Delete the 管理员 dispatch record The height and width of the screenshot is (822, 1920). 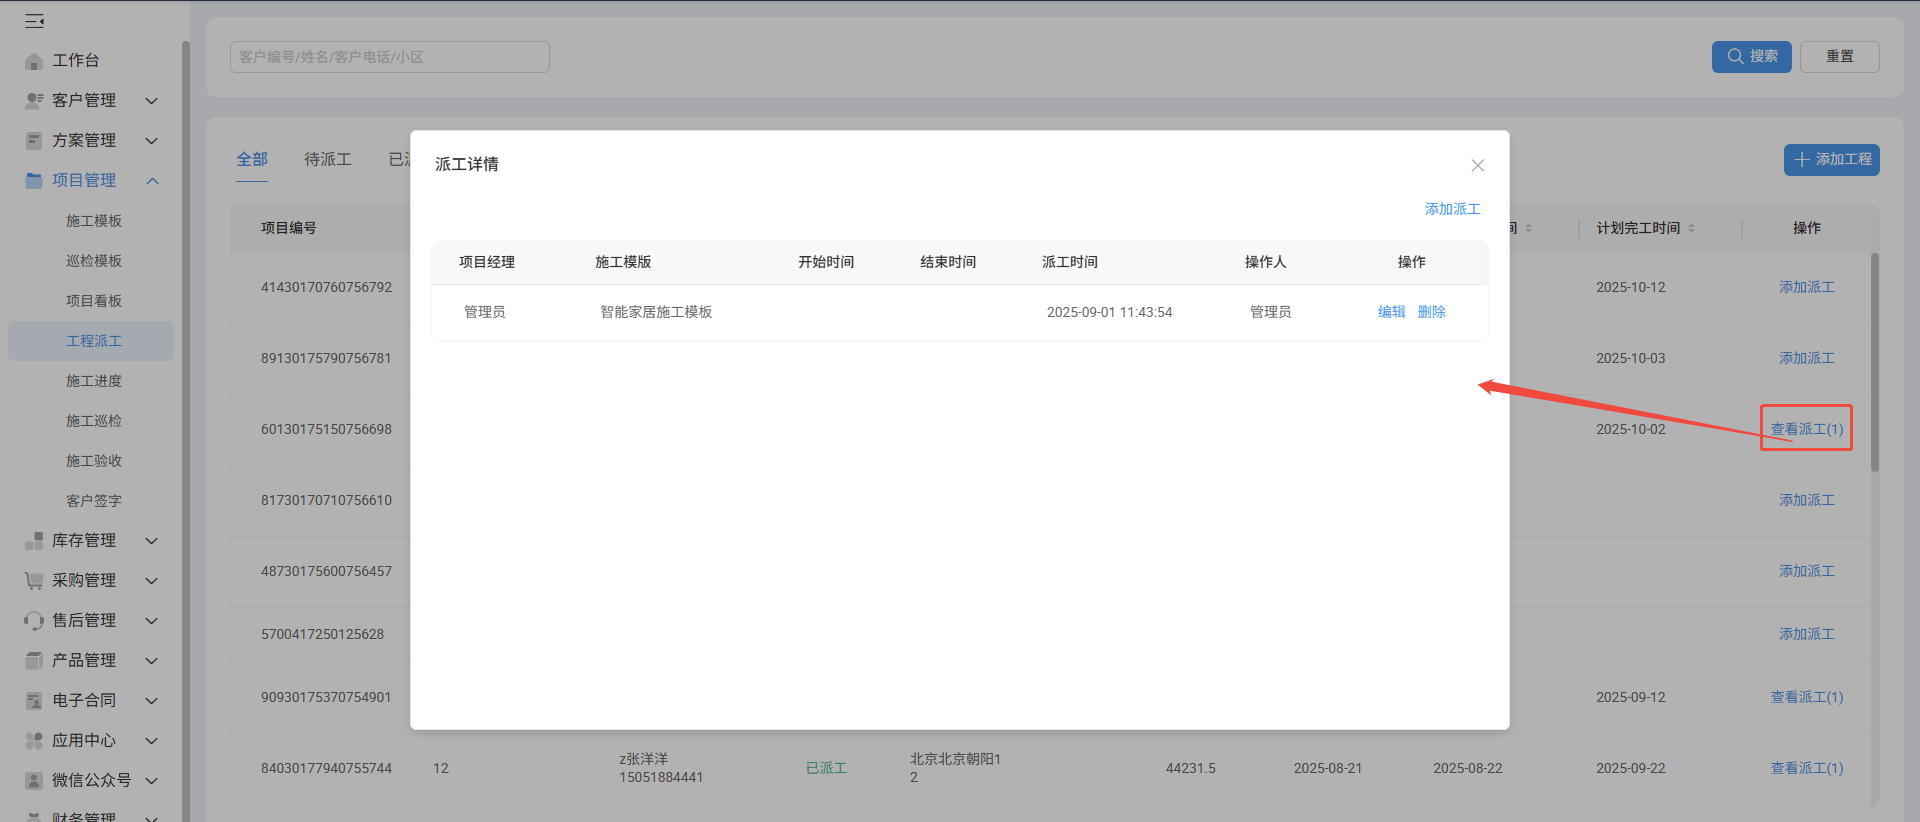[x=1431, y=312]
